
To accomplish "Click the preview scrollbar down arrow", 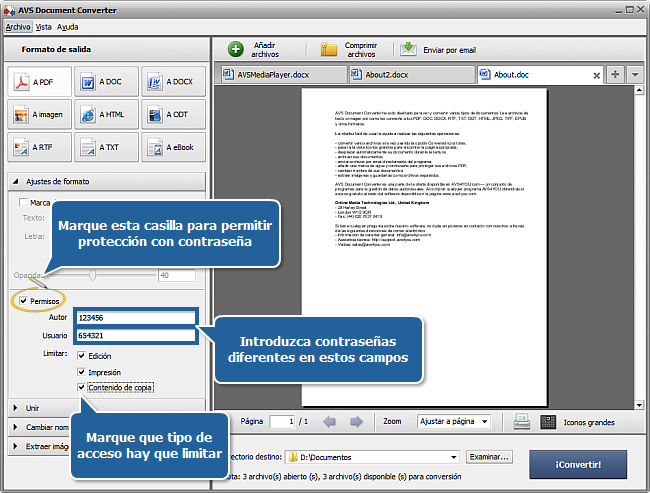I will (639, 405).
